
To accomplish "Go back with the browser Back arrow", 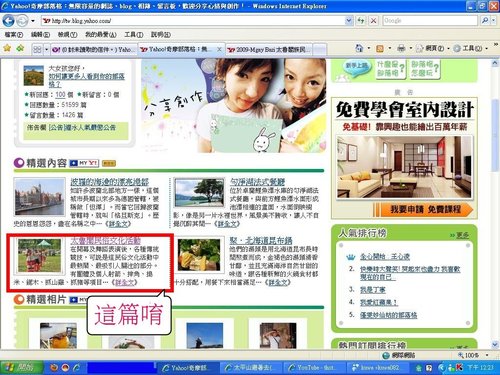I will [x=8, y=21].
